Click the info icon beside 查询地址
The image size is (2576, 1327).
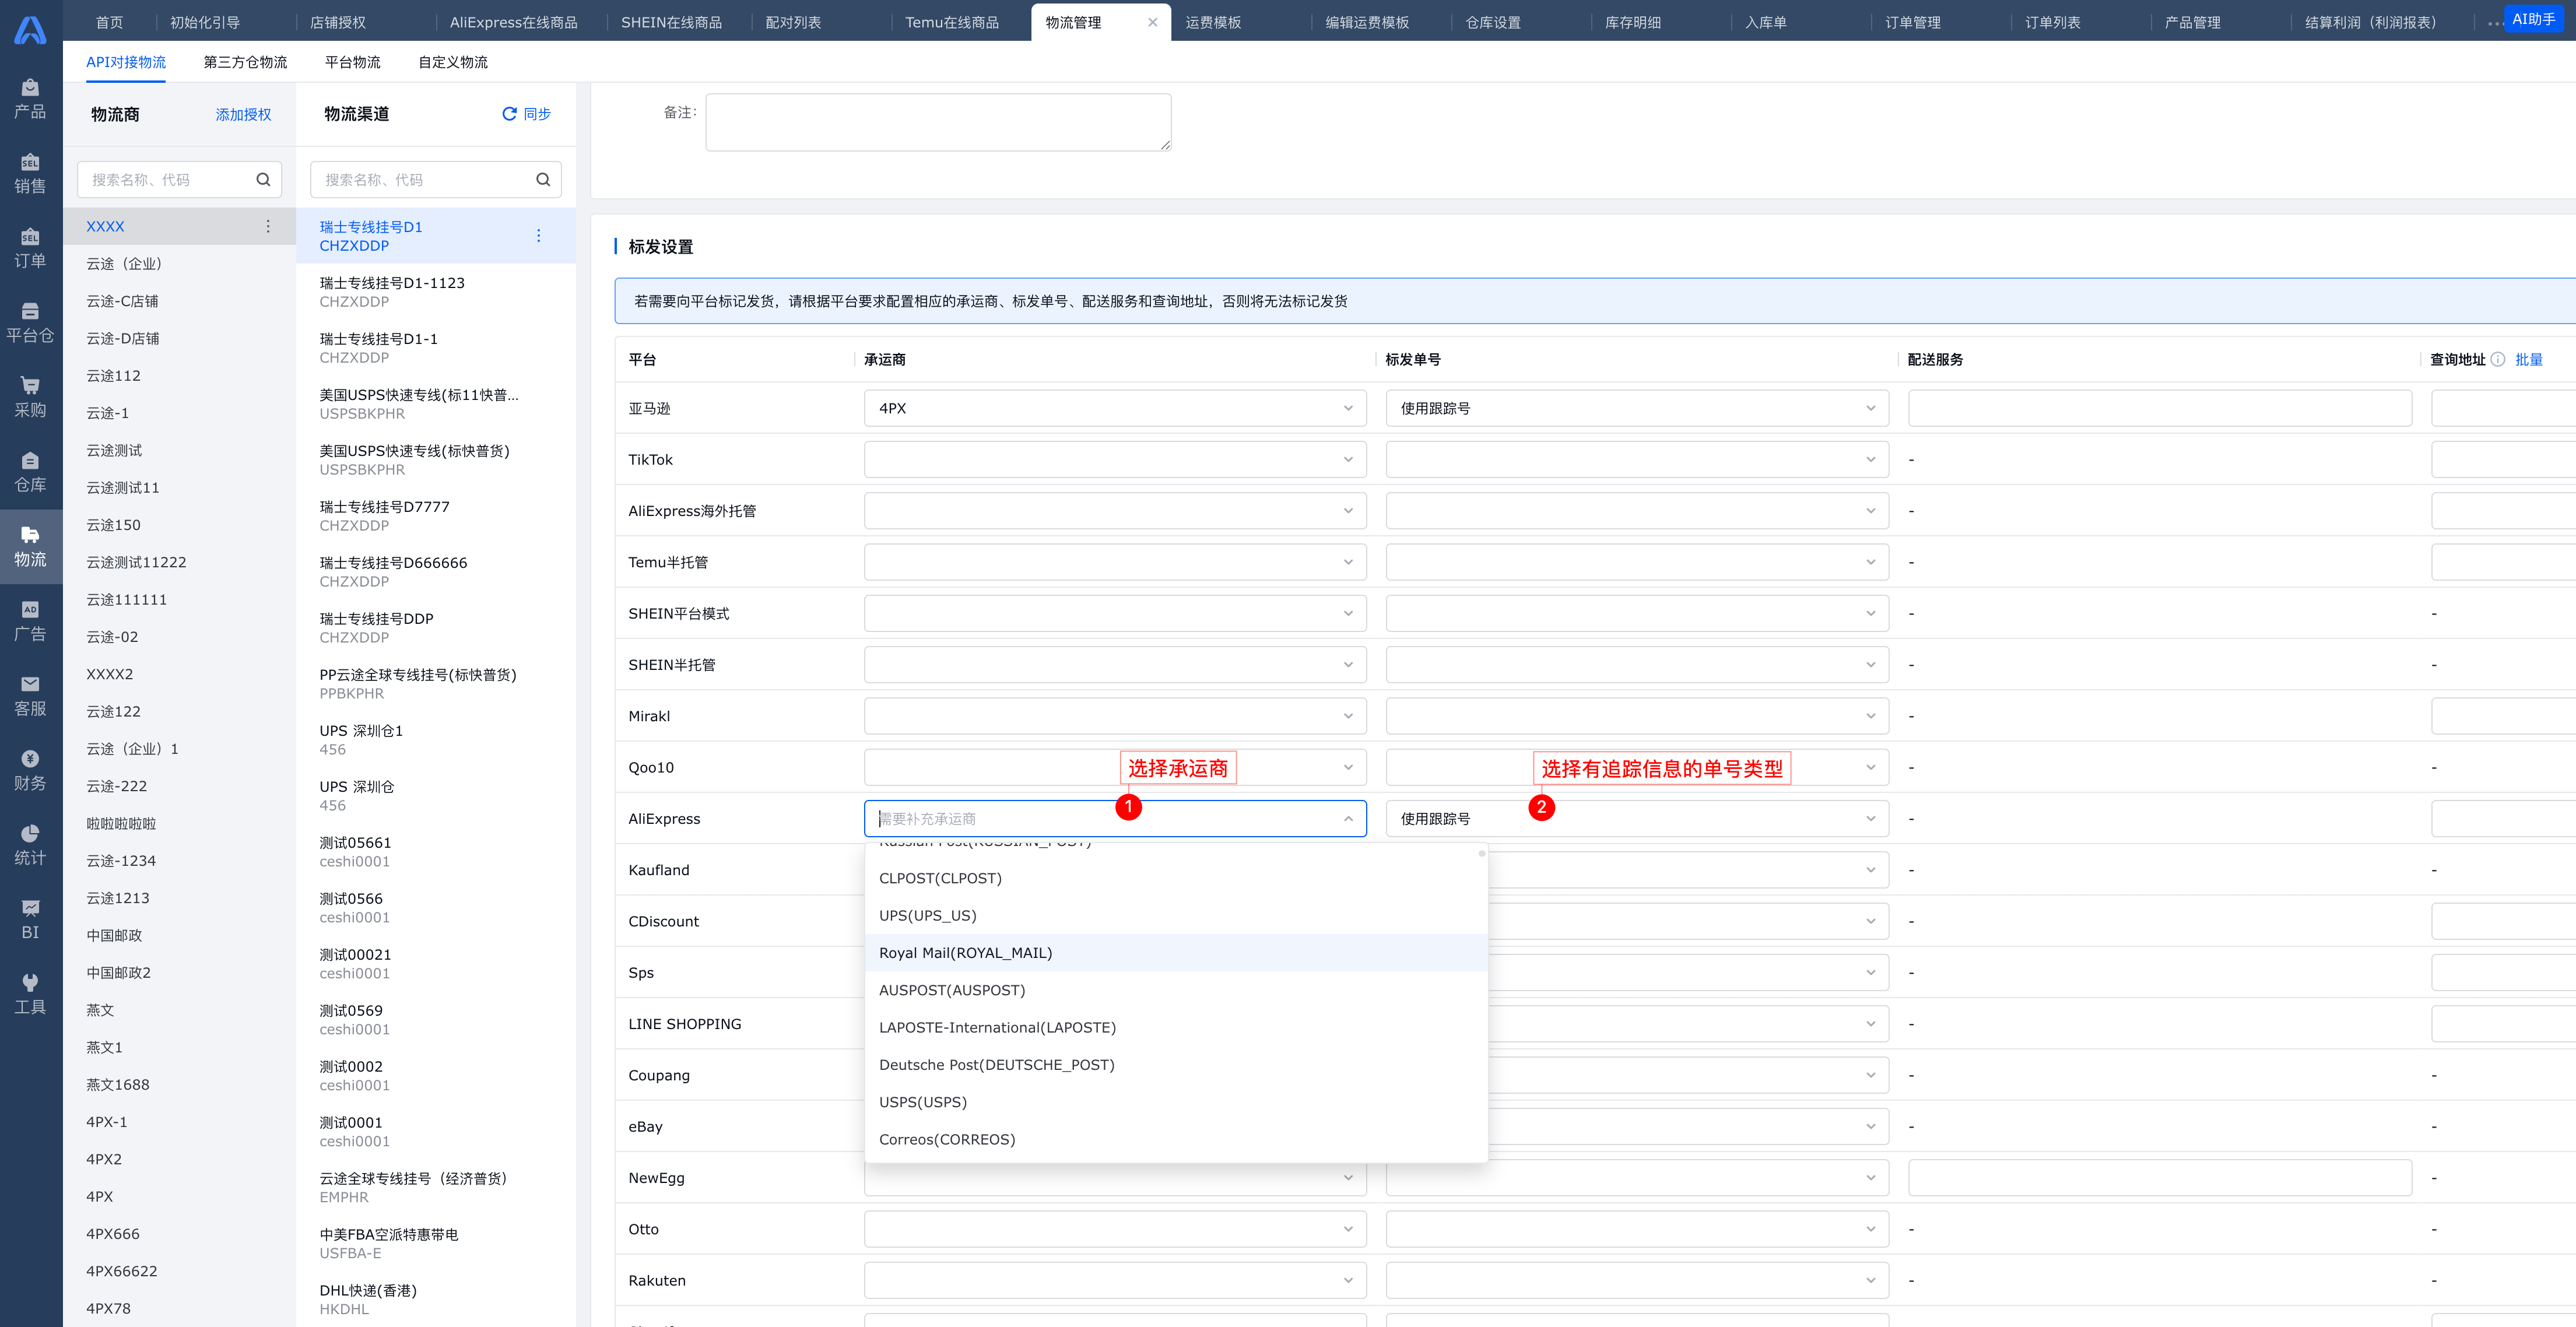(2498, 360)
